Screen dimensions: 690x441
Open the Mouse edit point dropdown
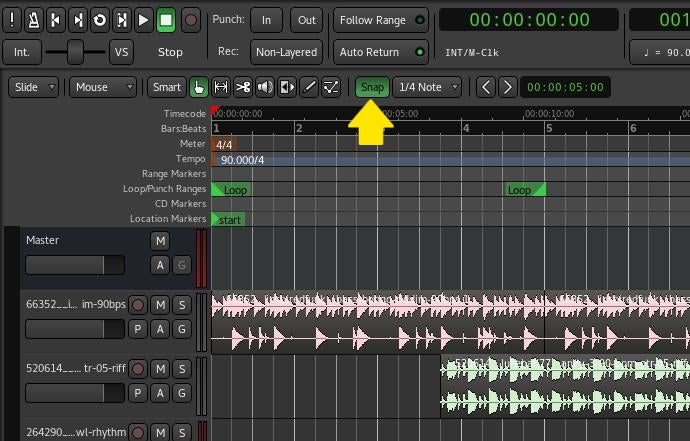pos(103,87)
